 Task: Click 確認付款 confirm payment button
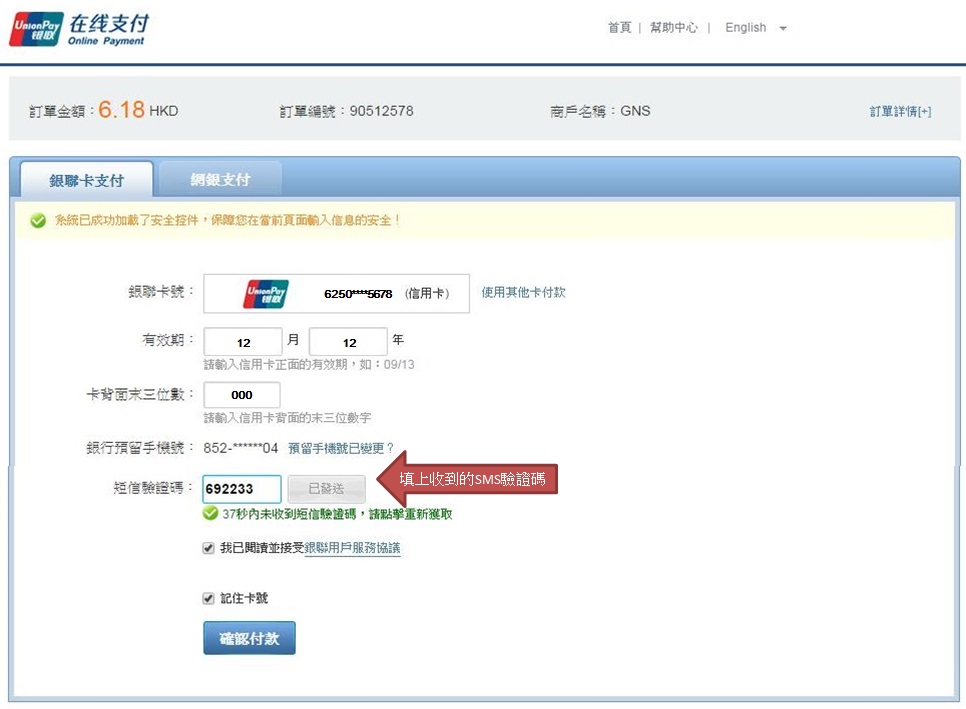click(x=250, y=638)
